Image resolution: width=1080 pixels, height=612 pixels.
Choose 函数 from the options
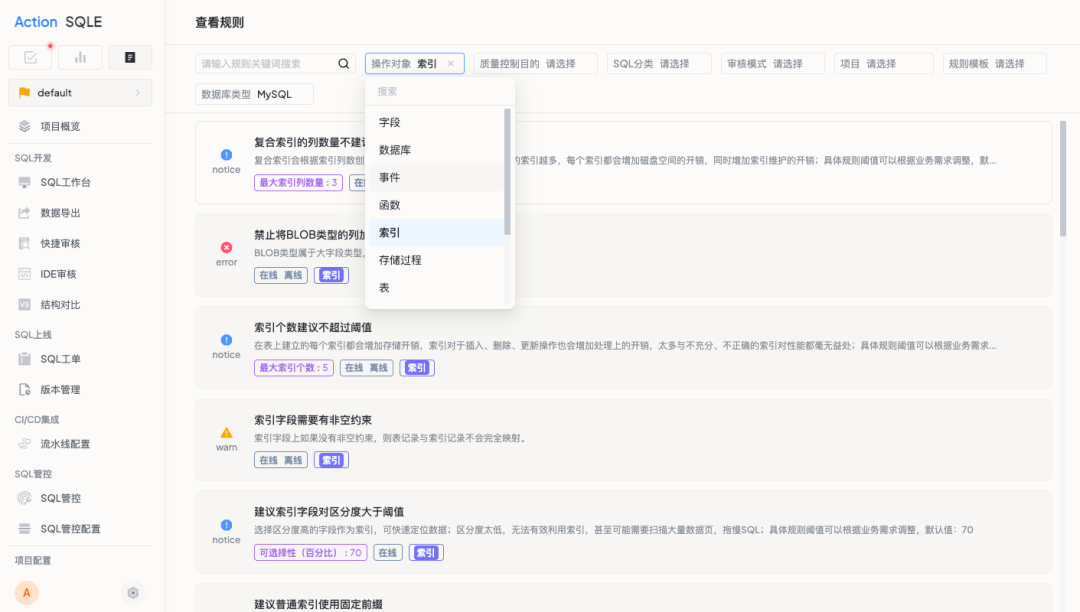click(437, 205)
